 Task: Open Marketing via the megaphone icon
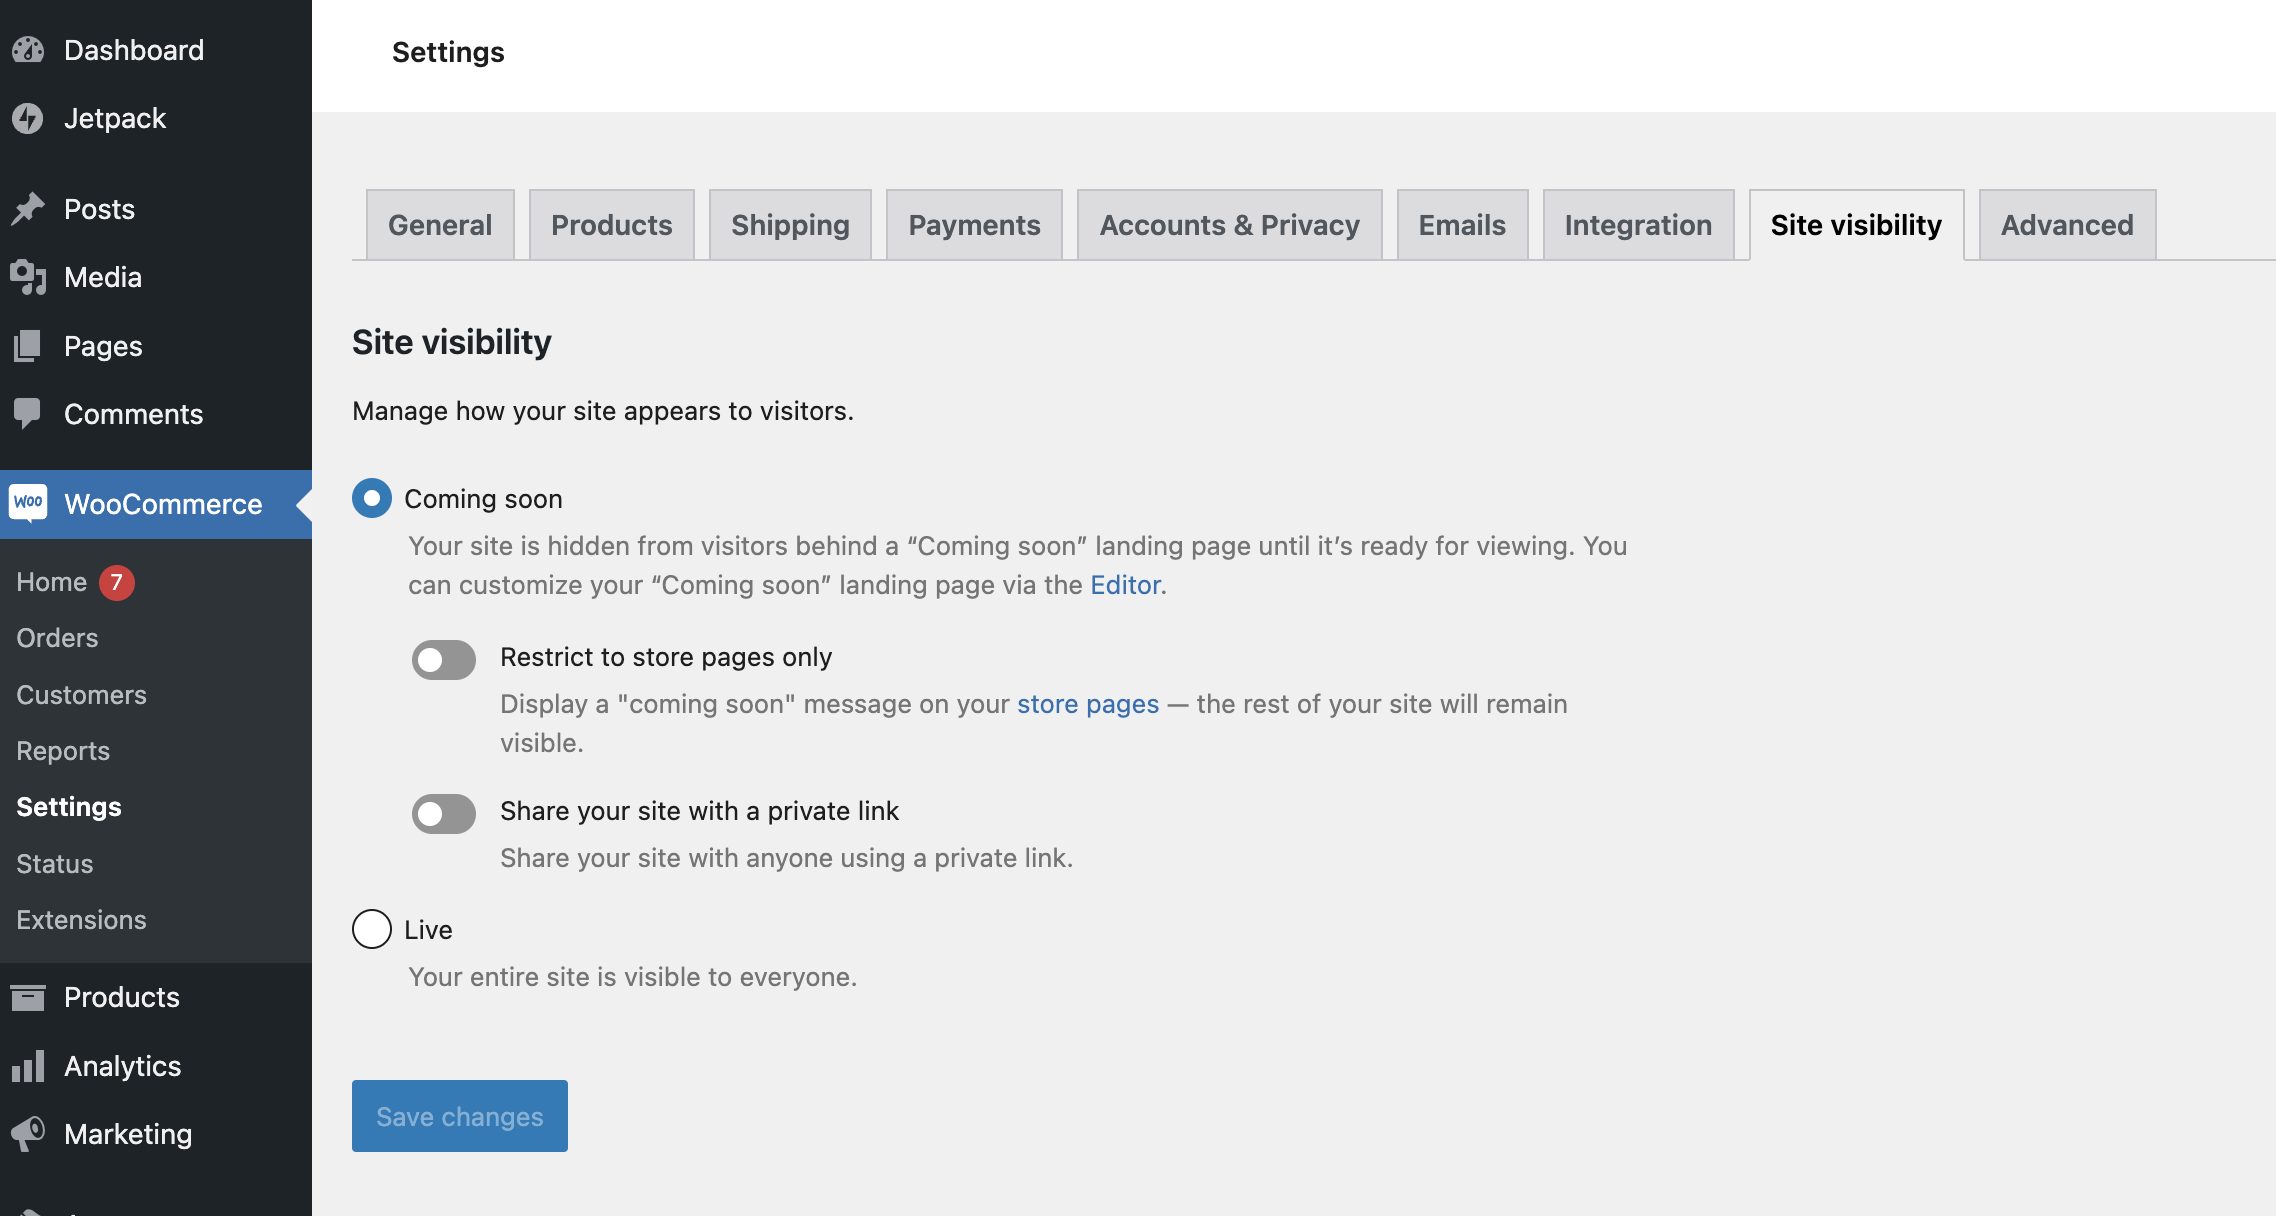[x=28, y=1133]
